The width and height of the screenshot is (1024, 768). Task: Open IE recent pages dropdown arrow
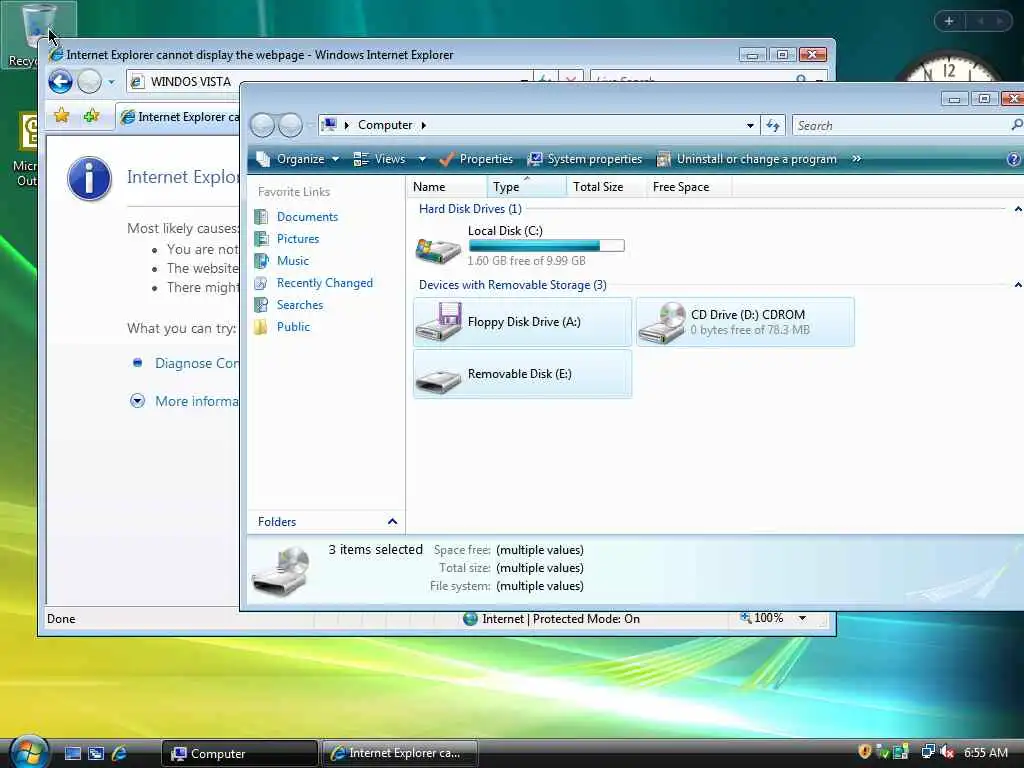pyautogui.click(x=111, y=82)
